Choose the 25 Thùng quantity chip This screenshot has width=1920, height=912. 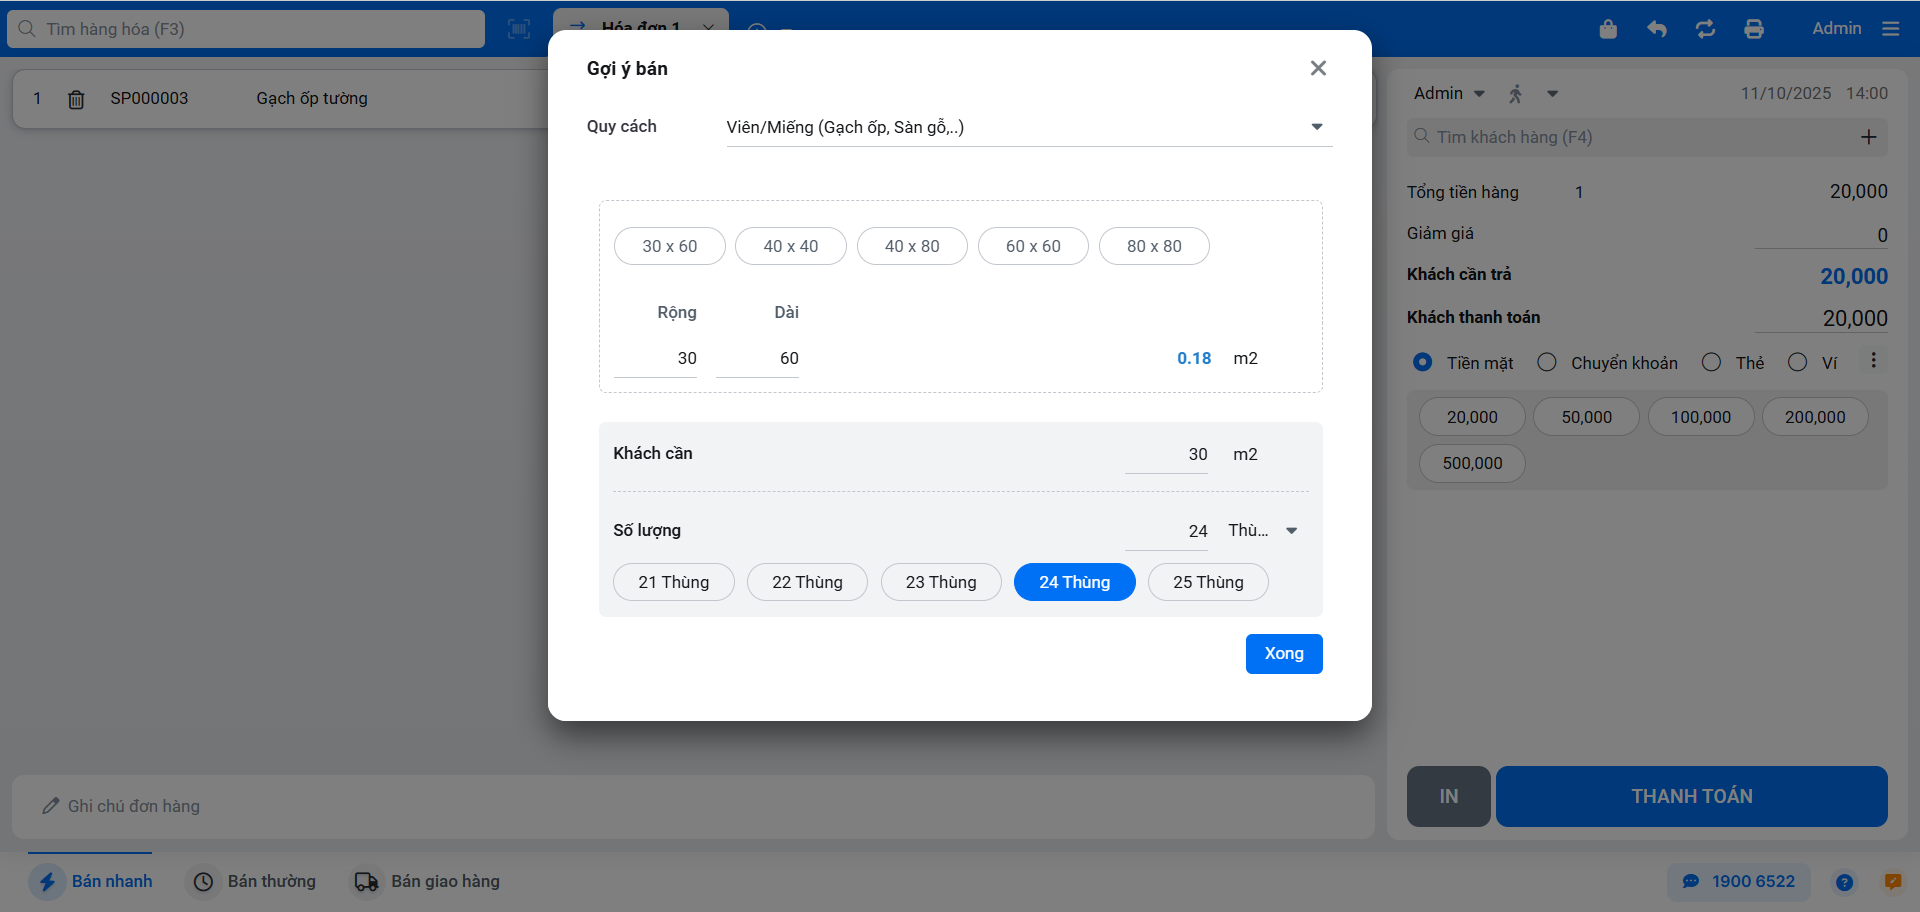1208,582
